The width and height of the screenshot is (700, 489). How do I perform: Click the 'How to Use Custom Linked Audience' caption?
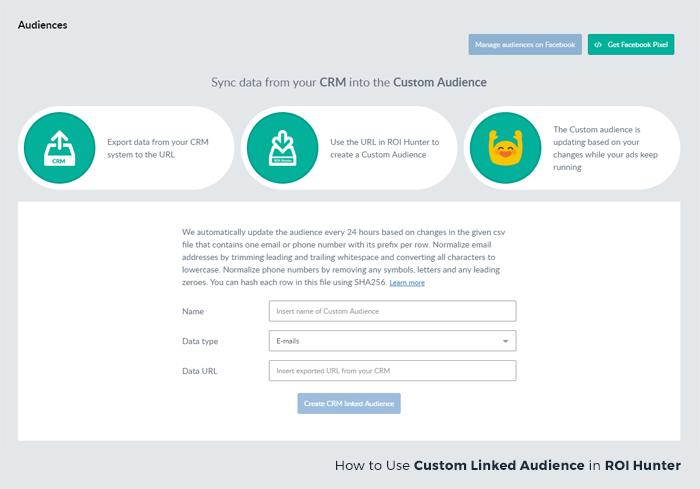[508, 465]
